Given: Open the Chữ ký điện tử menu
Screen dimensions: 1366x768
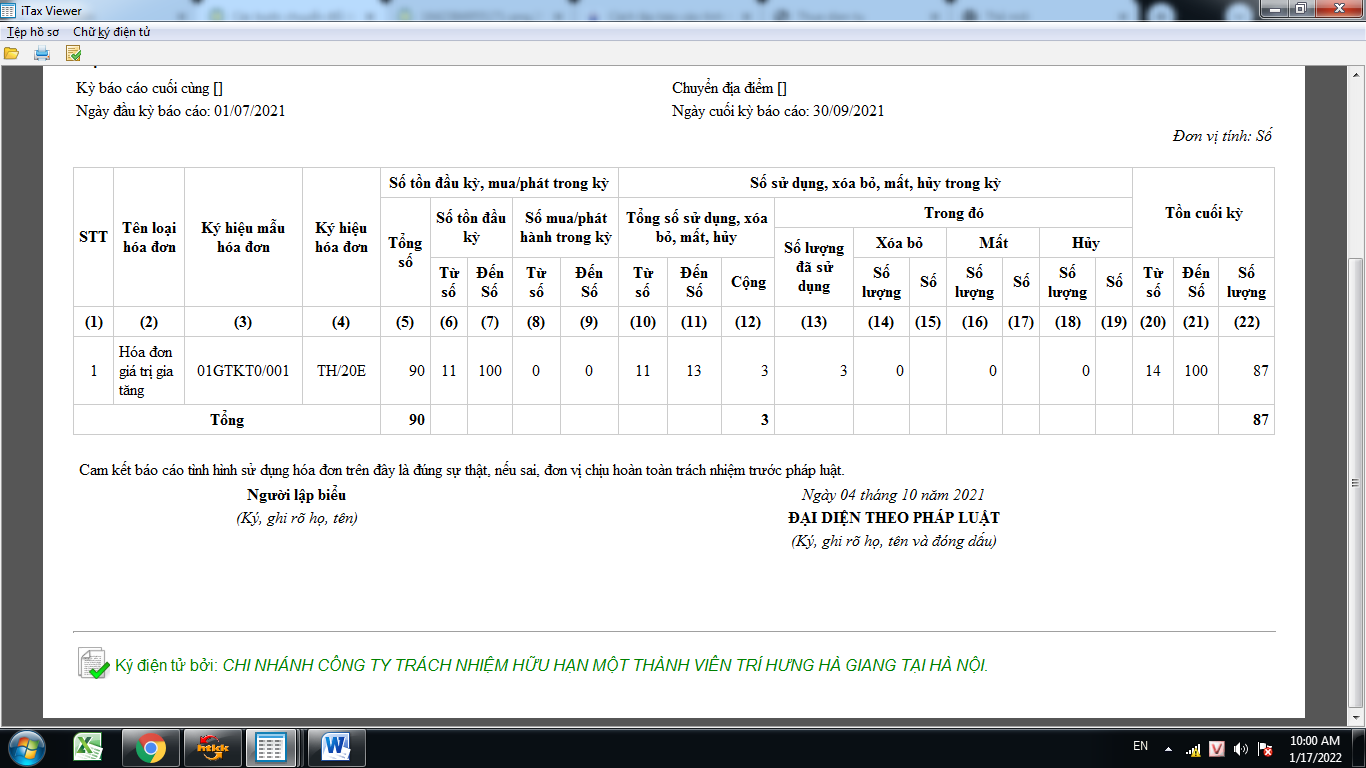Looking at the screenshot, I should [x=111, y=32].
